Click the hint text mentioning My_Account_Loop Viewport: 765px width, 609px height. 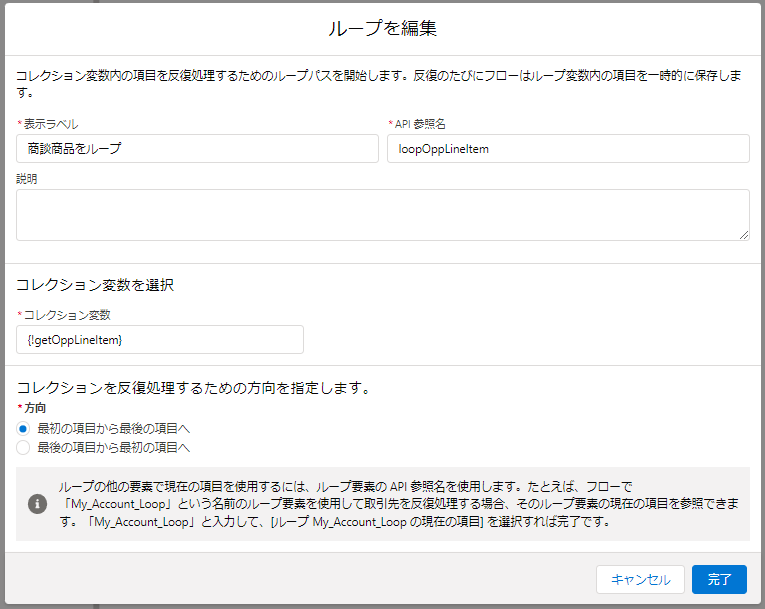point(399,504)
